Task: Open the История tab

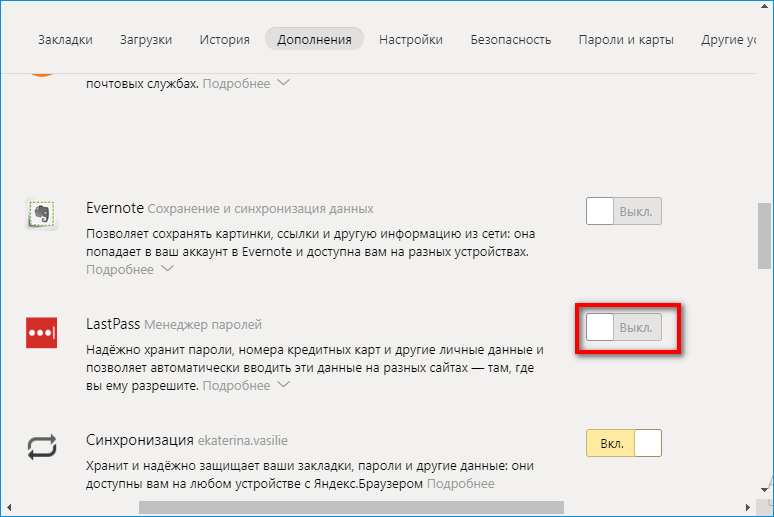Action: (225, 40)
